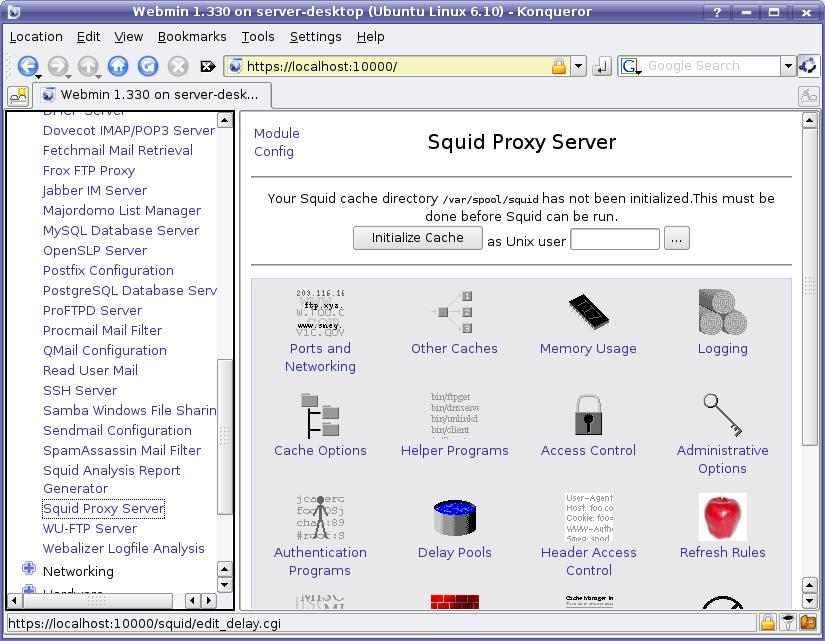Click the Up directory toolbar icon

click(88, 66)
